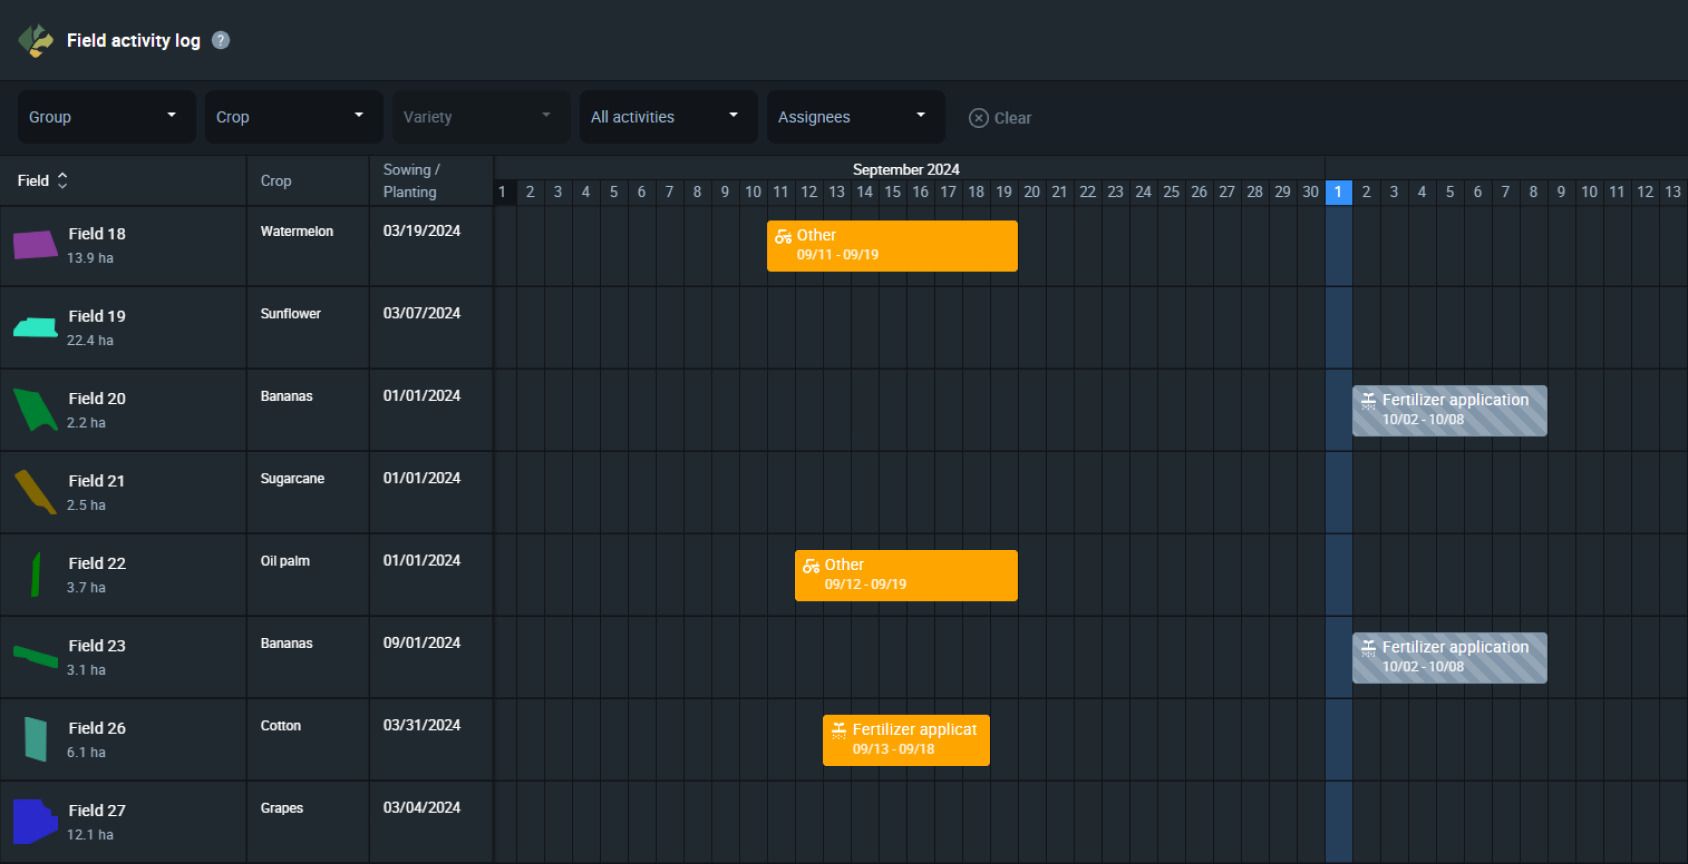Open the Variety dropdown
1688x864 pixels.
click(x=481, y=117)
